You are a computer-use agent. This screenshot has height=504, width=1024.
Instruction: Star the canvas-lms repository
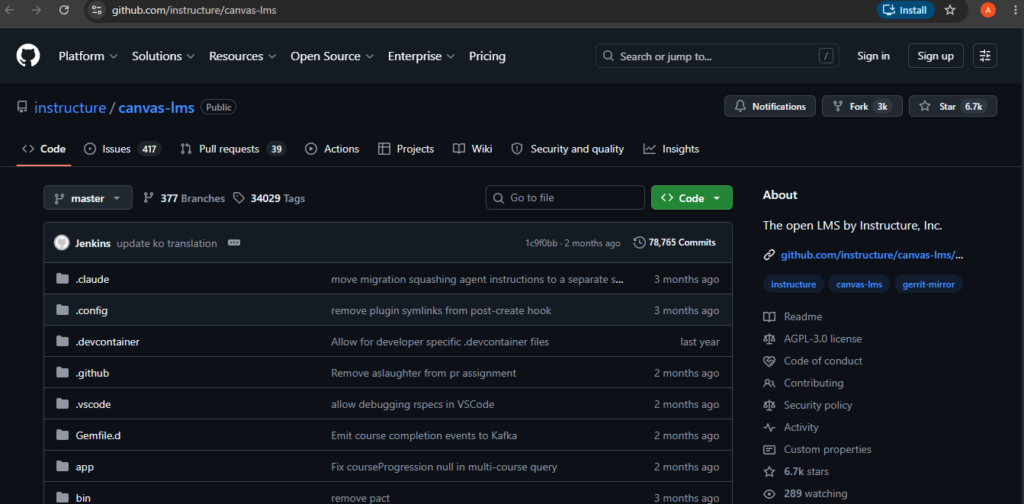point(953,106)
